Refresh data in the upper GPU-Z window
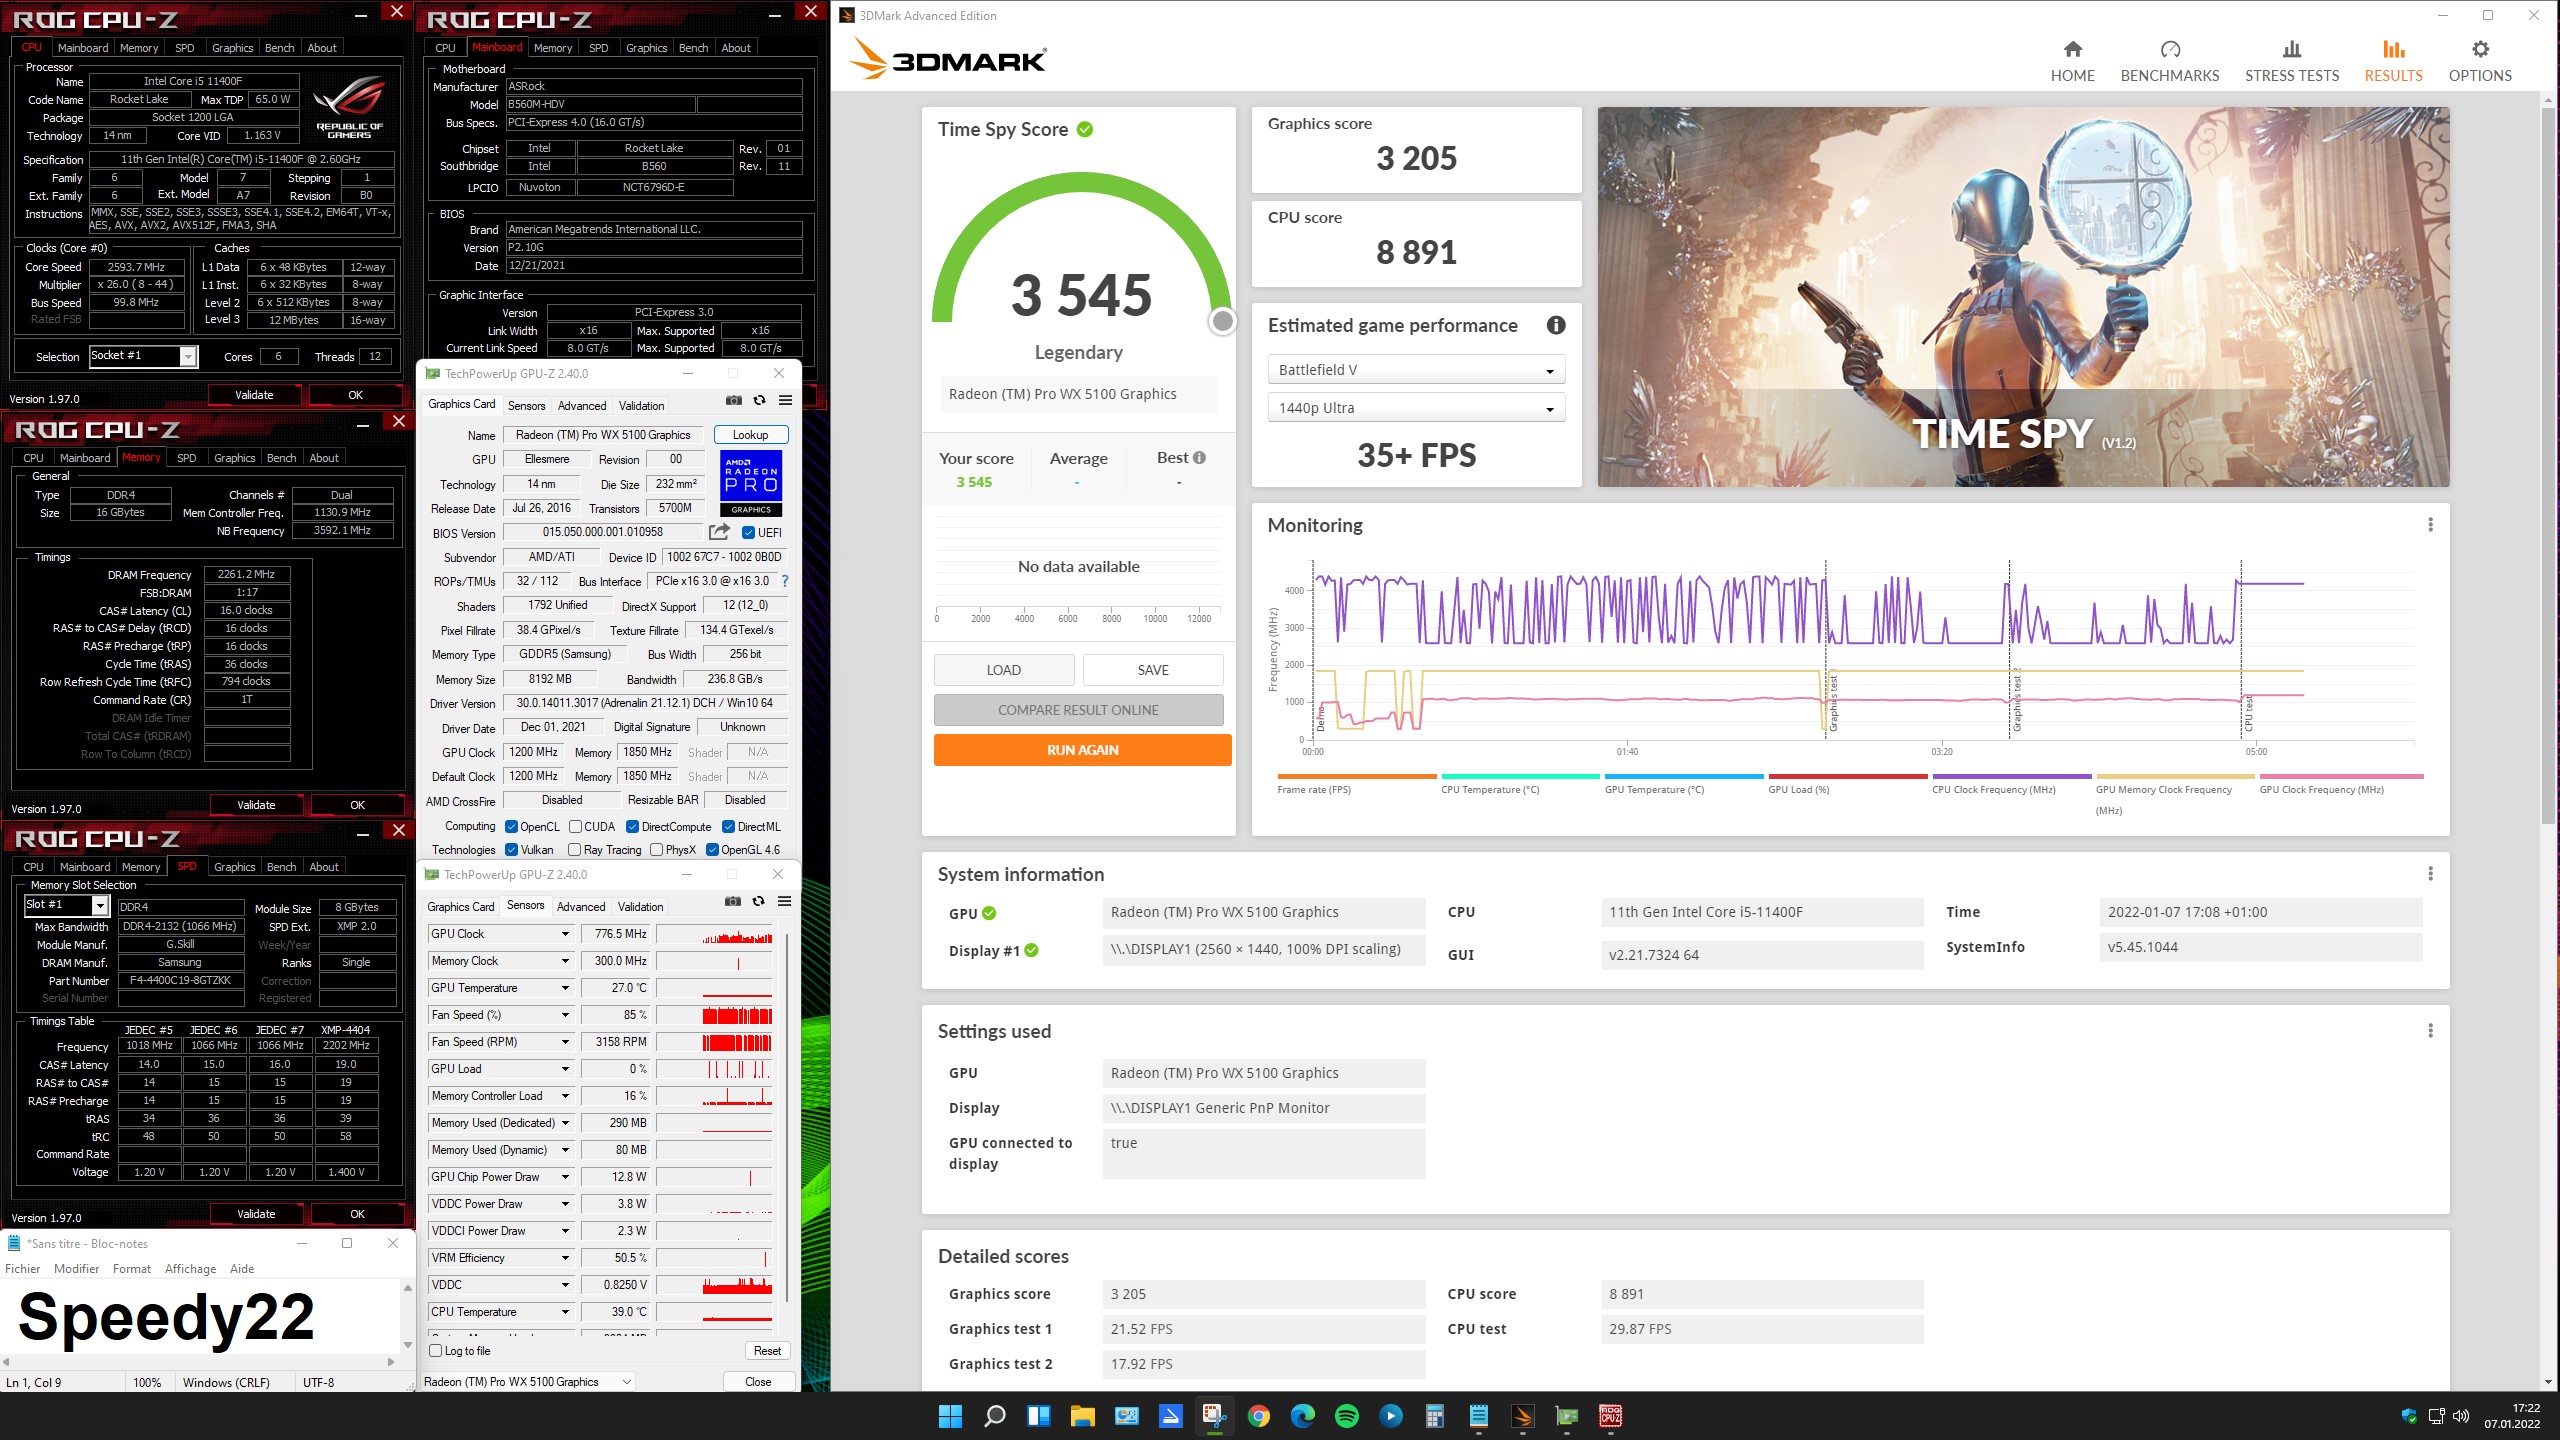The width and height of the screenshot is (2560, 1440). pos(760,401)
